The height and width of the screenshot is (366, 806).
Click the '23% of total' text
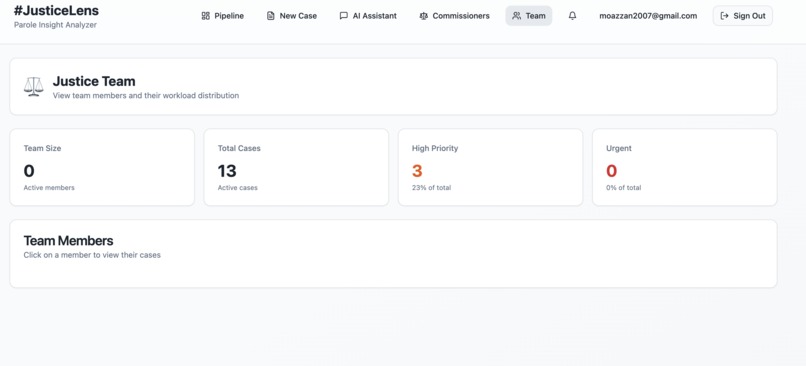click(431, 188)
